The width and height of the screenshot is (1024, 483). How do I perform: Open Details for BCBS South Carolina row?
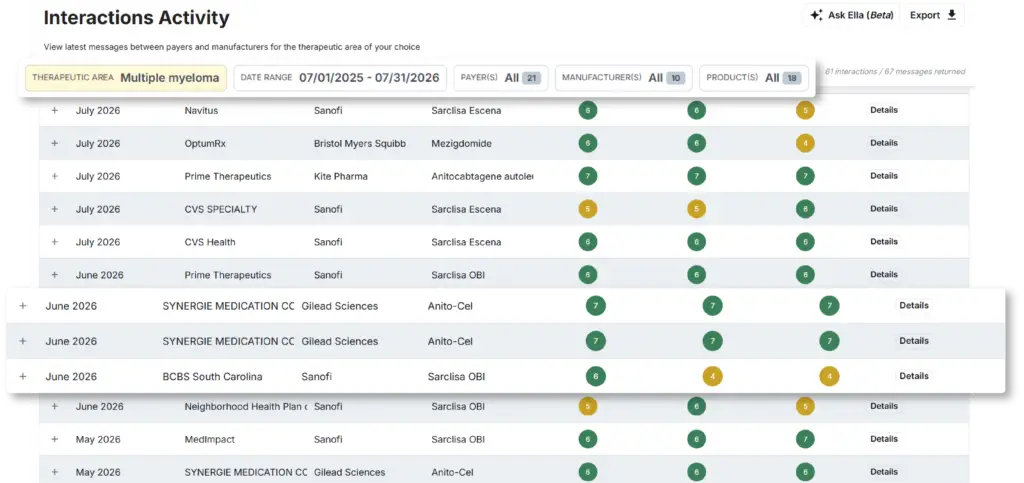(x=914, y=376)
